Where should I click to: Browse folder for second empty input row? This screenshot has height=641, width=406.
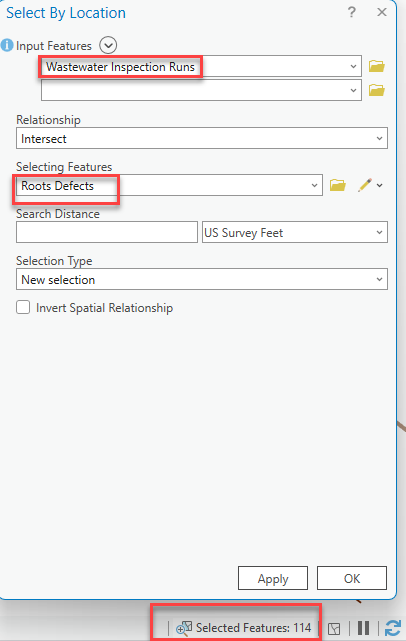(x=377, y=90)
